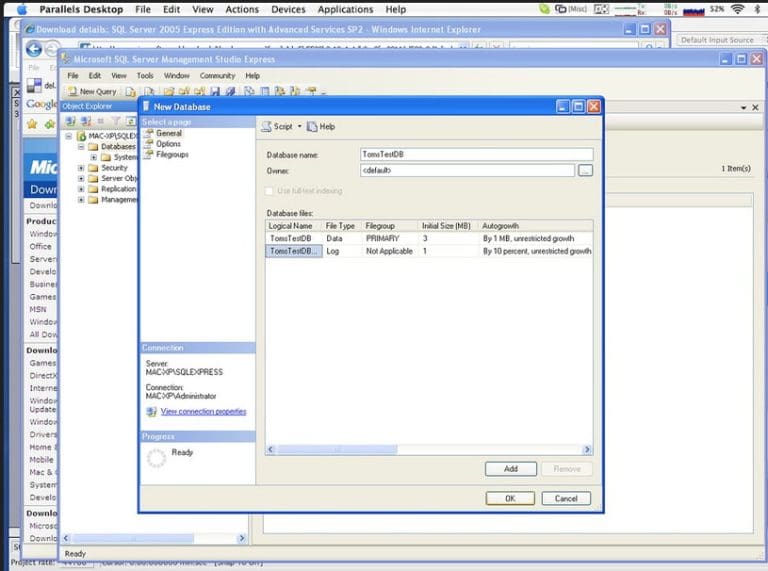Viewport: 768px width, 571px height.
Task: Open Help in the New Database dialog
Action: click(x=321, y=127)
